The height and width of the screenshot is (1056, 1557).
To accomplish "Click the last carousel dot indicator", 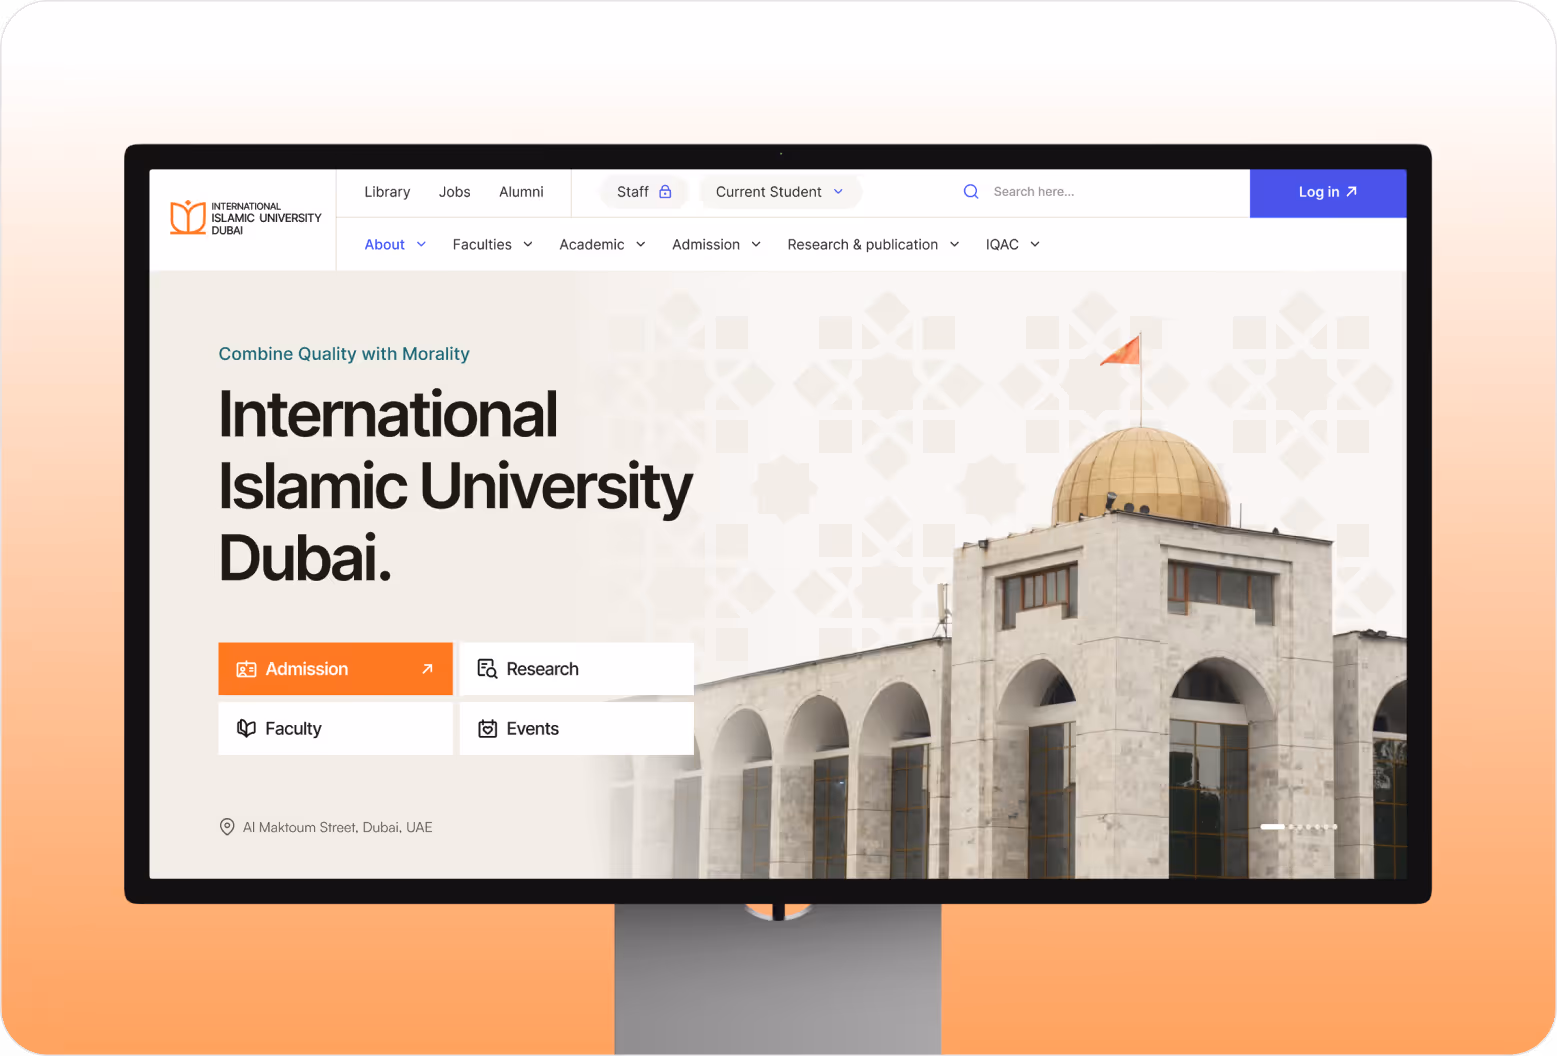I will pos(1335,827).
